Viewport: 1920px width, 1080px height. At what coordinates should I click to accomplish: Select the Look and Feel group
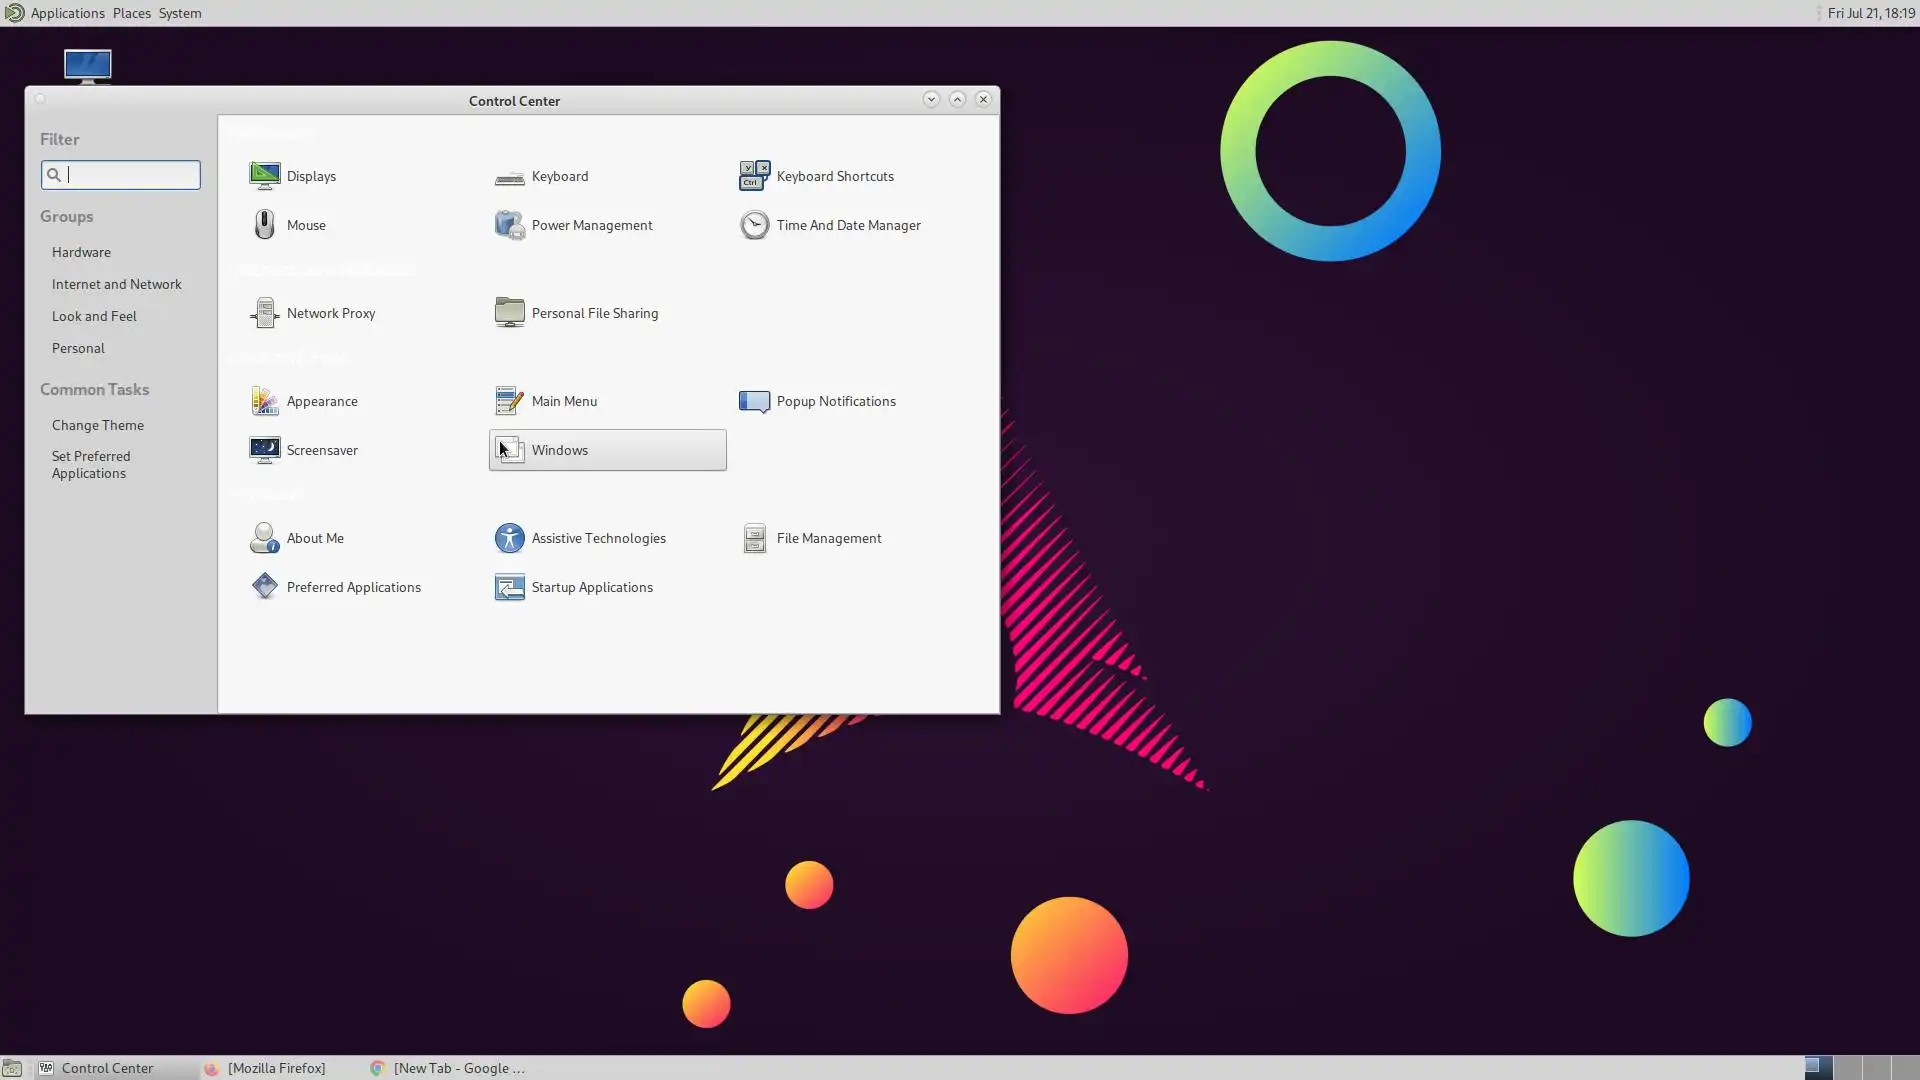point(94,316)
